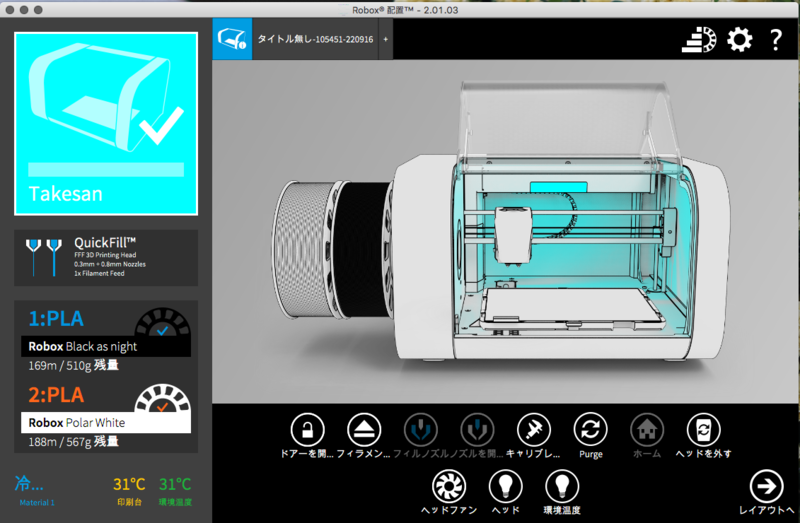Image resolution: width=800 pixels, height=523 pixels.
Task: Click the reel 1 spool icon
Action: (x=162, y=322)
